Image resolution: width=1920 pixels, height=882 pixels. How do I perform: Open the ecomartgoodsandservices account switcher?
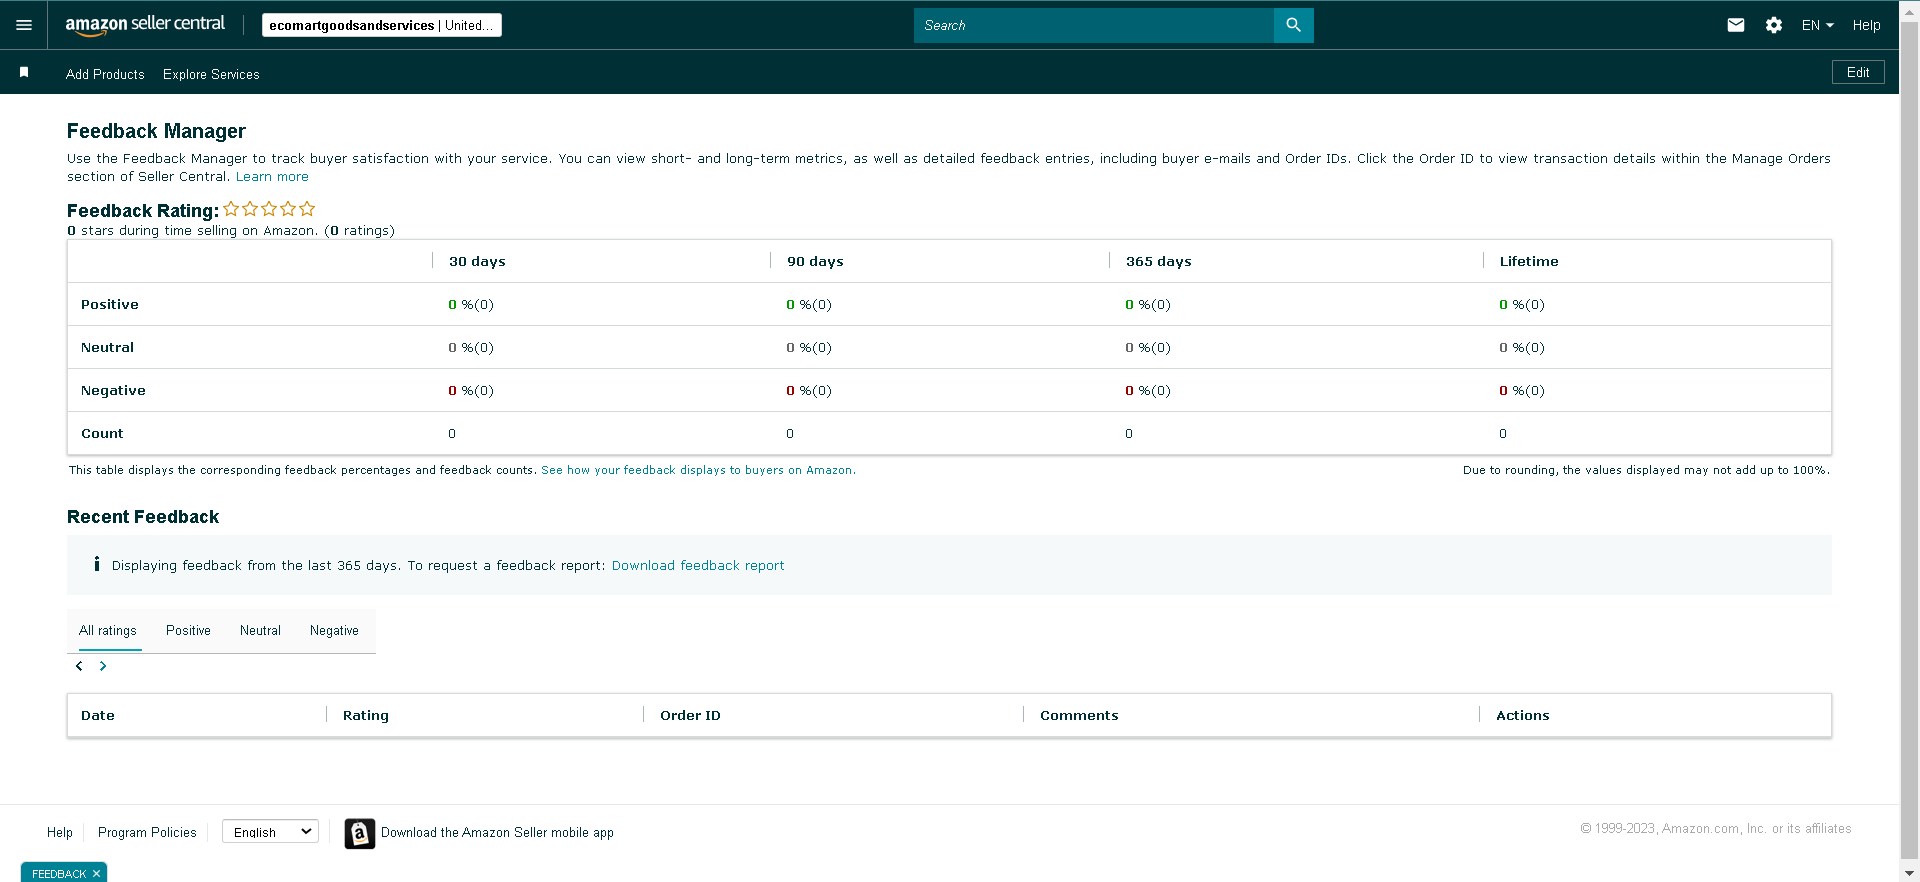(x=382, y=25)
